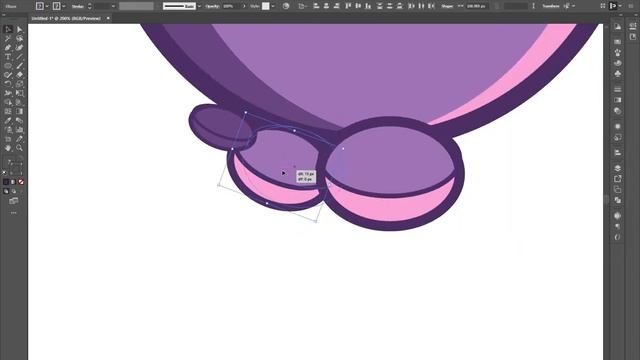Select the Rotate tool
The height and width of the screenshot is (360, 640).
click(x=8, y=84)
